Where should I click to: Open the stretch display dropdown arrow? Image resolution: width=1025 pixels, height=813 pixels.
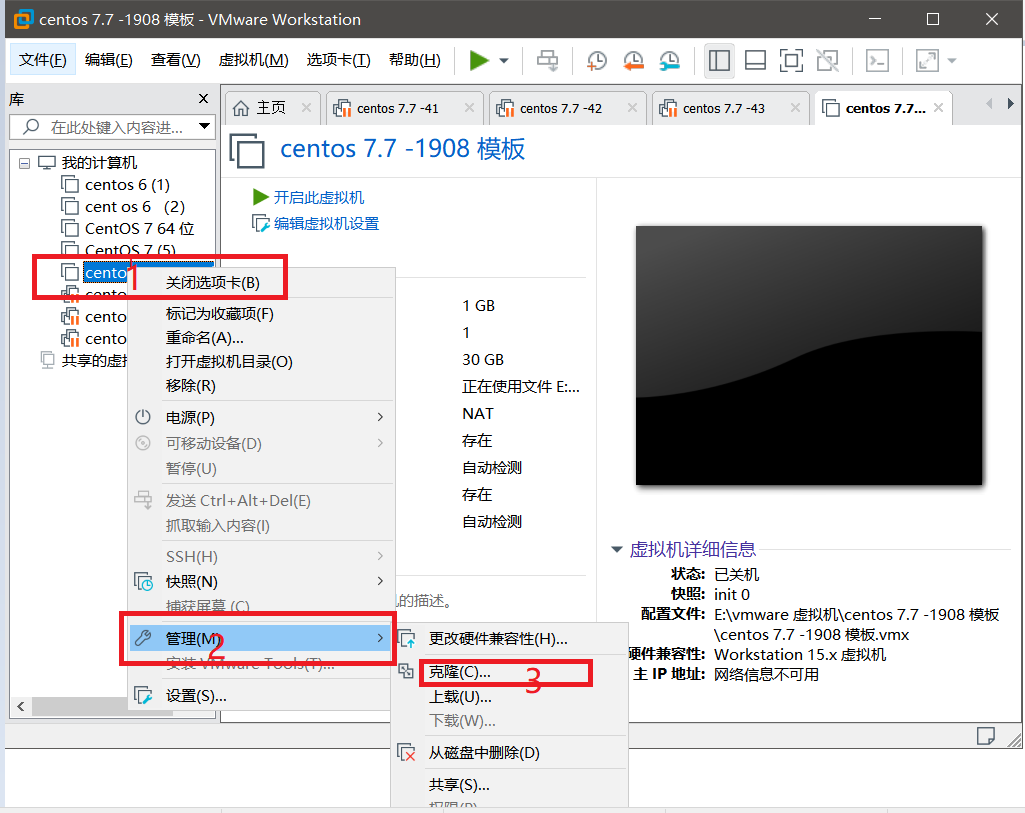click(952, 61)
